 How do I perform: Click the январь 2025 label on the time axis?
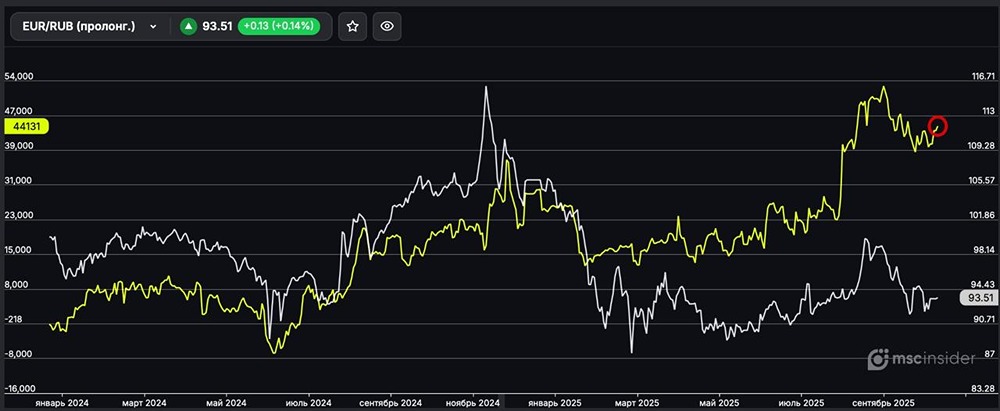point(555,403)
